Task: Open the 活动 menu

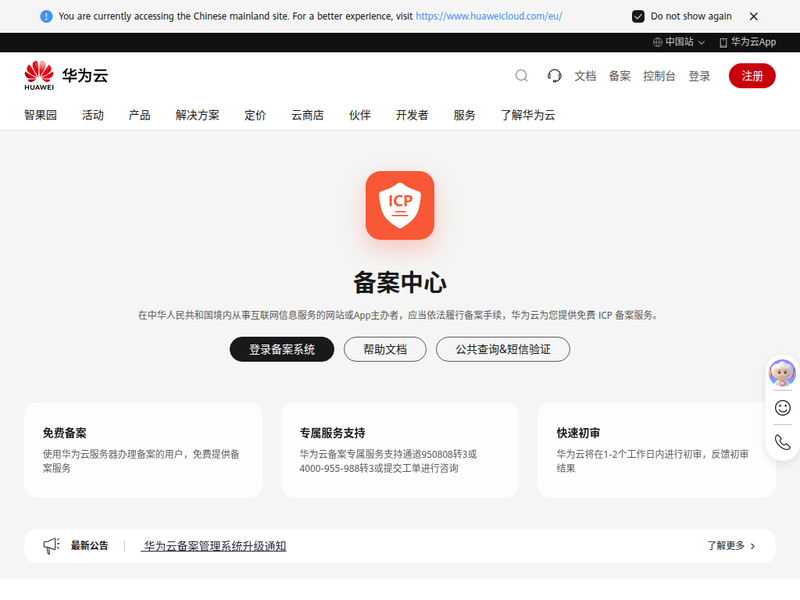Action: pos(93,115)
